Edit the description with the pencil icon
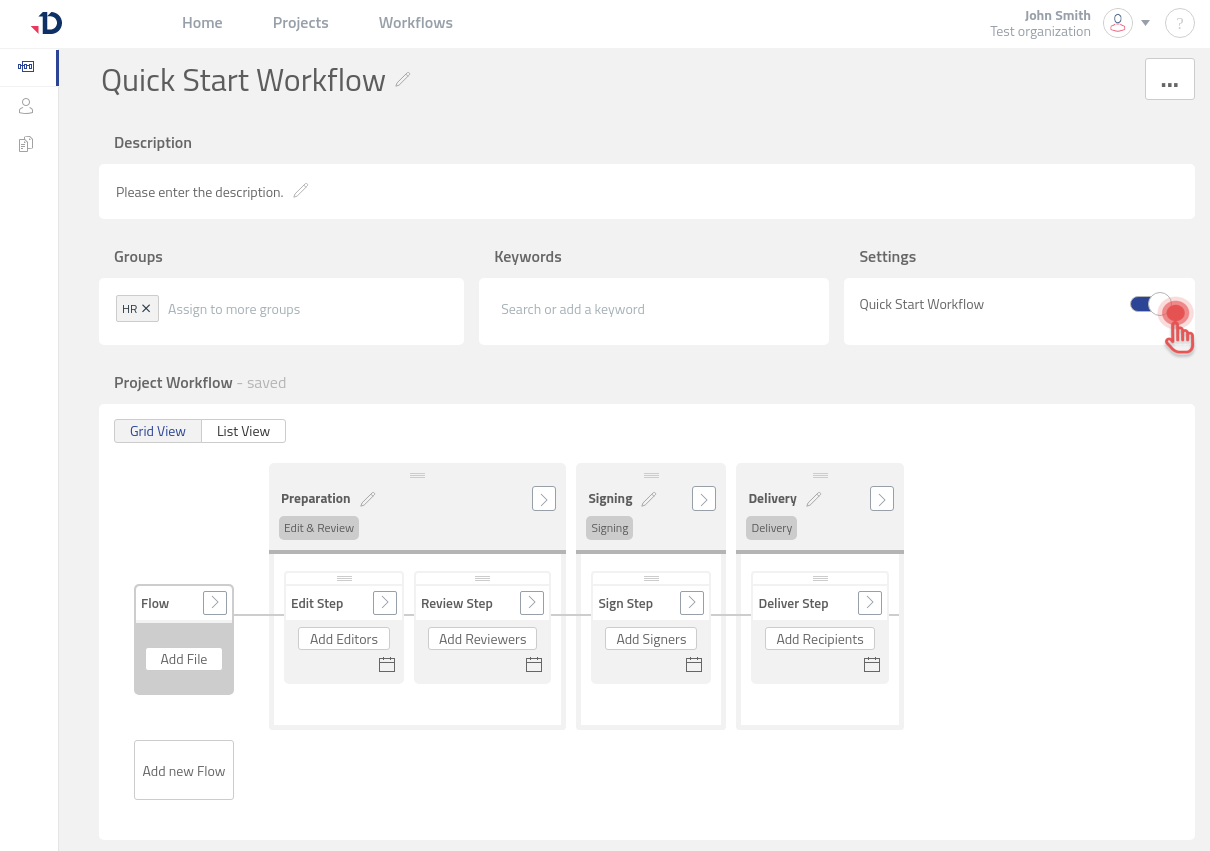 (x=301, y=190)
